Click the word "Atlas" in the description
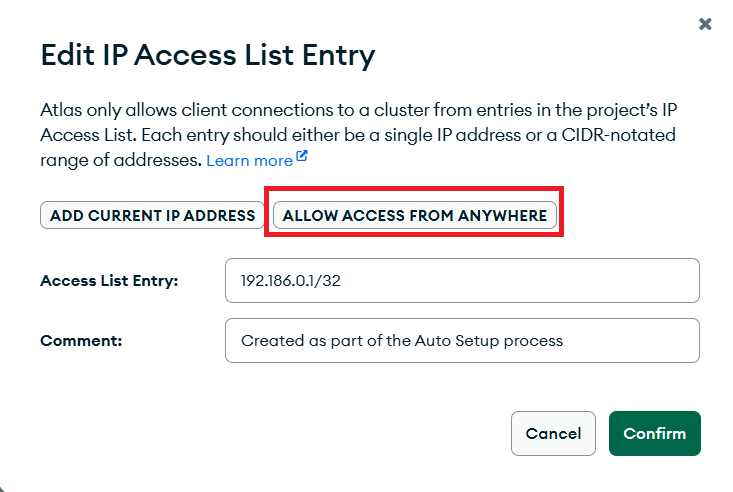Image resolution: width=733 pixels, height=492 pixels. coord(60,110)
